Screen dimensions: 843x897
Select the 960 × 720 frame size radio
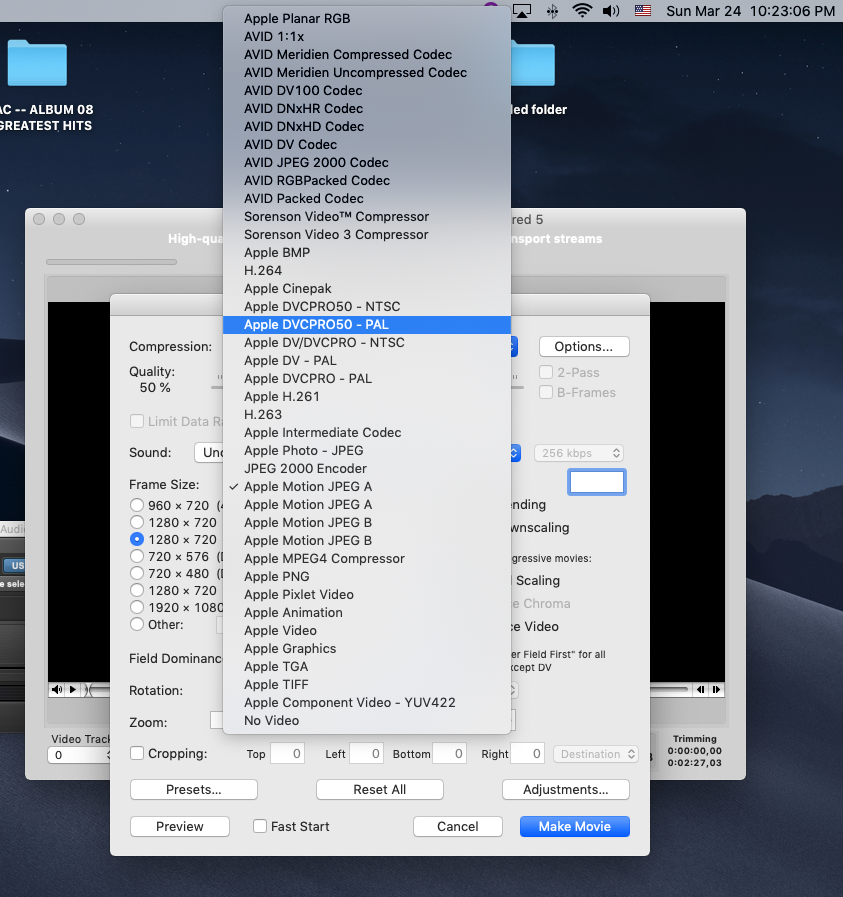pyautogui.click(x=137, y=505)
